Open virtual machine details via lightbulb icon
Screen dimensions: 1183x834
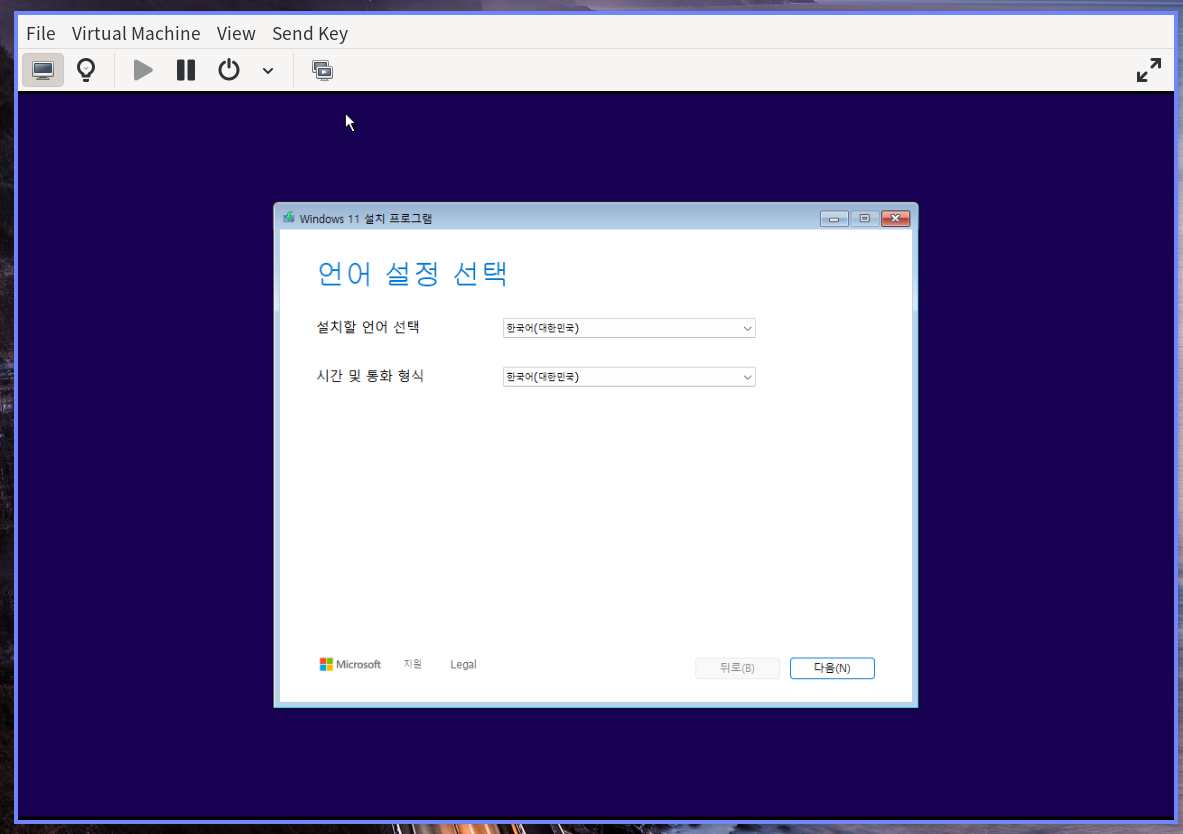86,70
